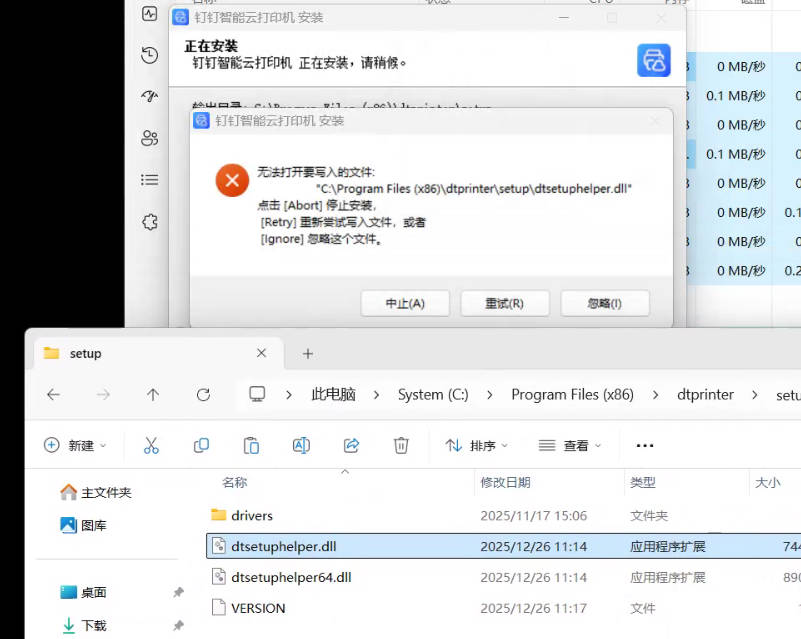Click the Cut scissors icon
Image resolution: width=801 pixels, height=639 pixels.
pos(151,445)
